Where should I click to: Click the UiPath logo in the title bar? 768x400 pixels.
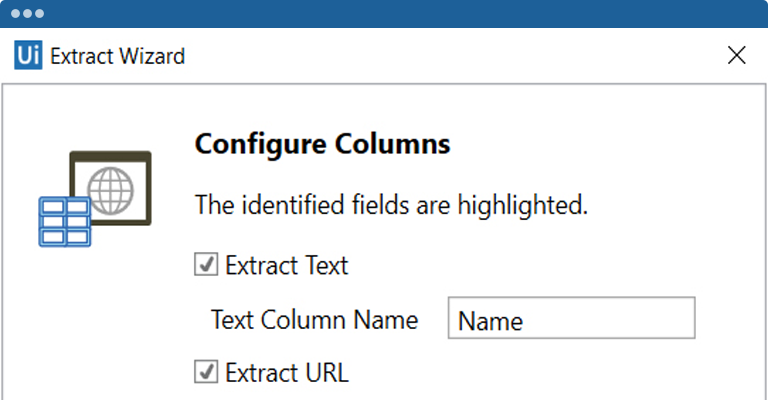pos(28,55)
